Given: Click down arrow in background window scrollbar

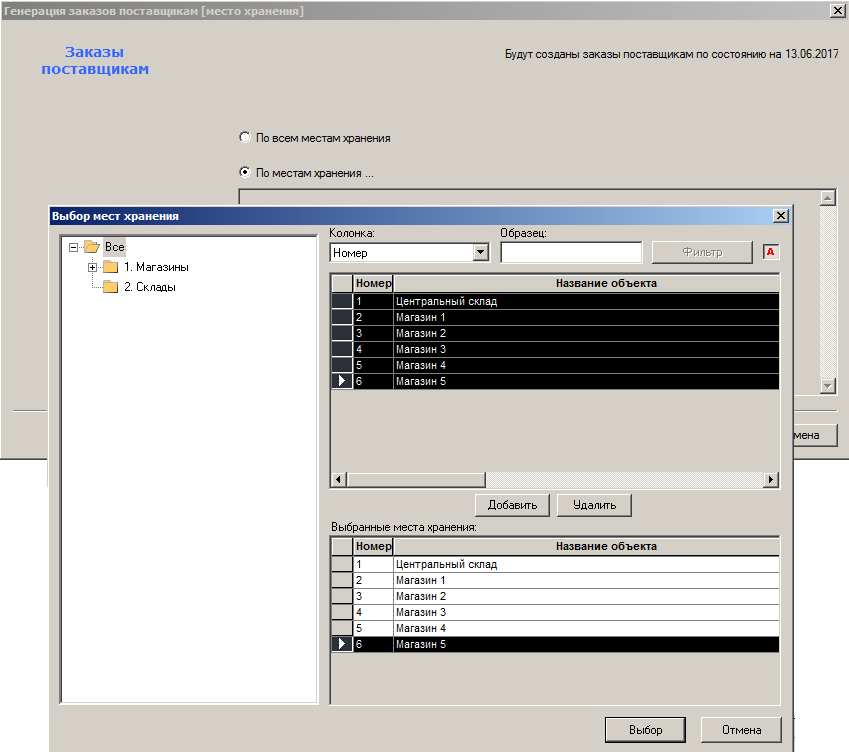Looking at the screenshot, I should 828,385.
